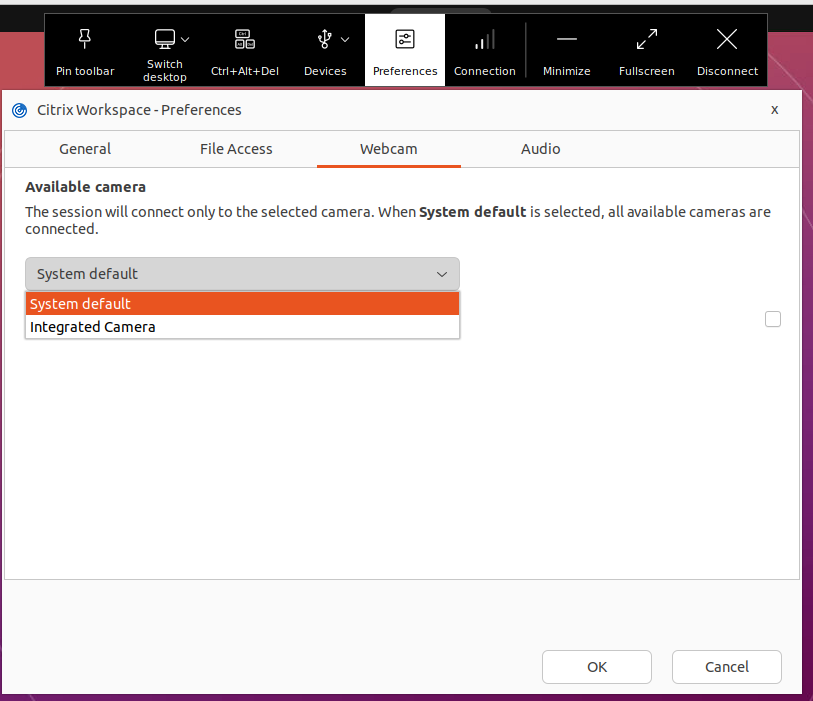
Task: Disconnect the session with X icon
Action: [727, 39]
